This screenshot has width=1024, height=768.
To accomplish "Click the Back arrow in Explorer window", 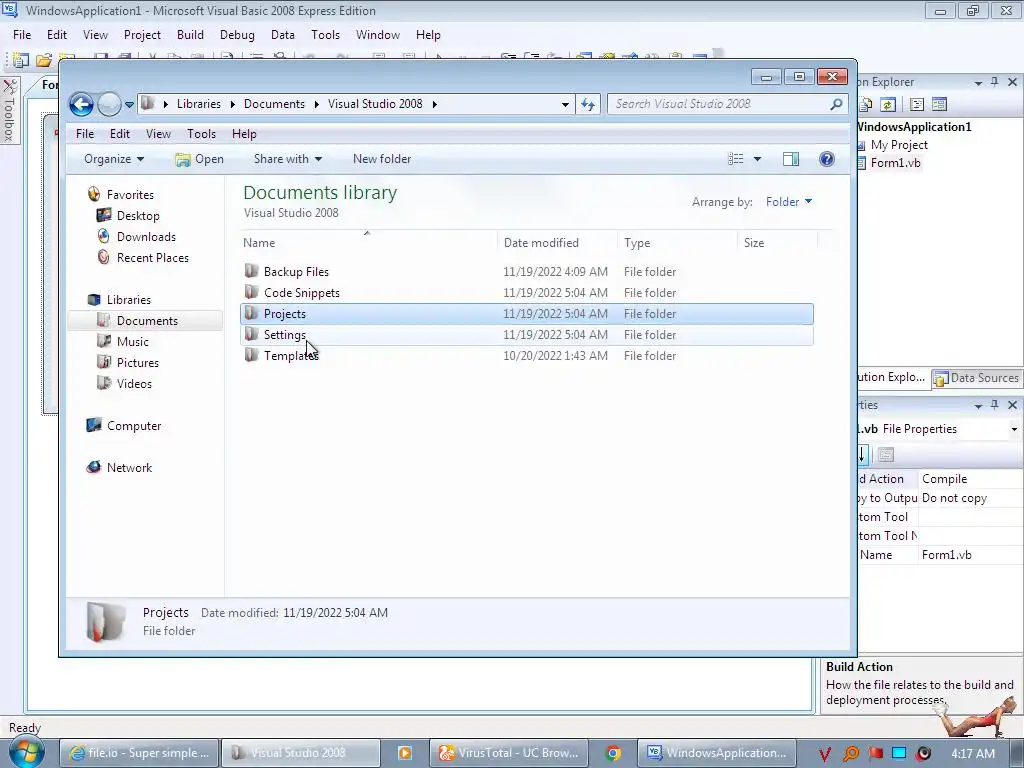I will click(82, 104).
